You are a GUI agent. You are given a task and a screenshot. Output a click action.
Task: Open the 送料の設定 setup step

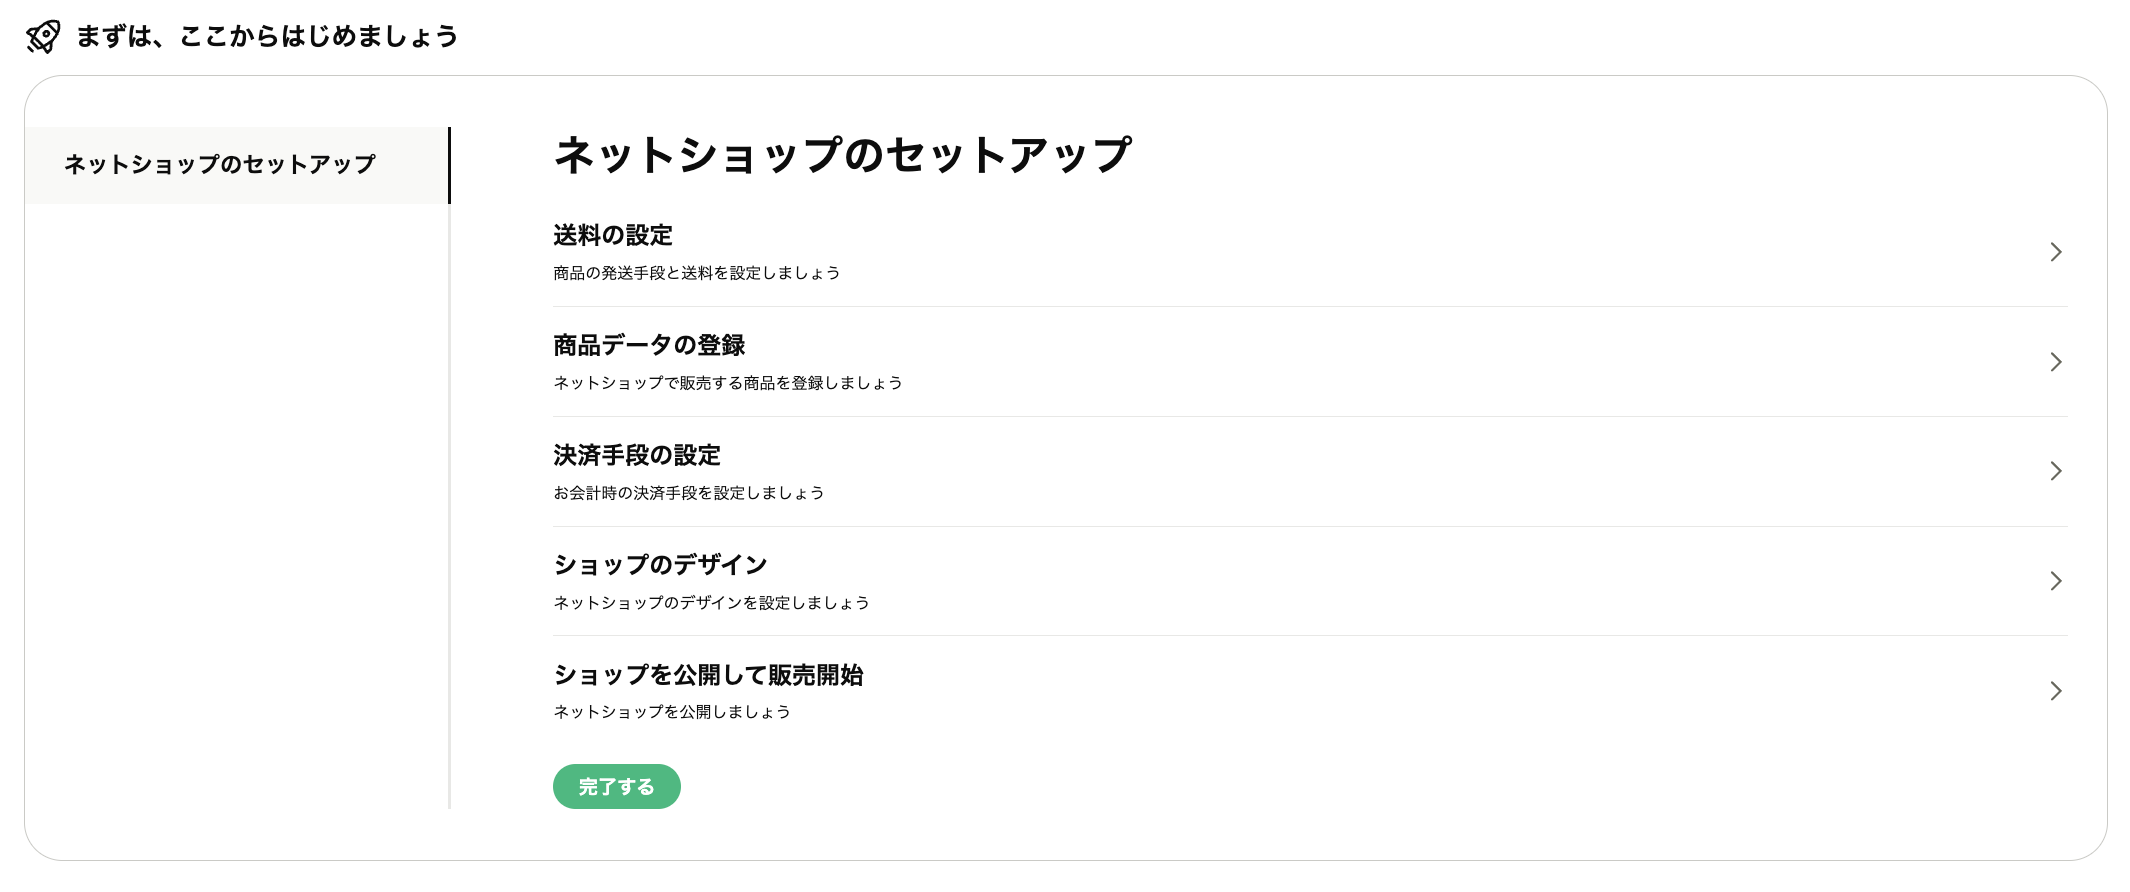click(612, 236)
